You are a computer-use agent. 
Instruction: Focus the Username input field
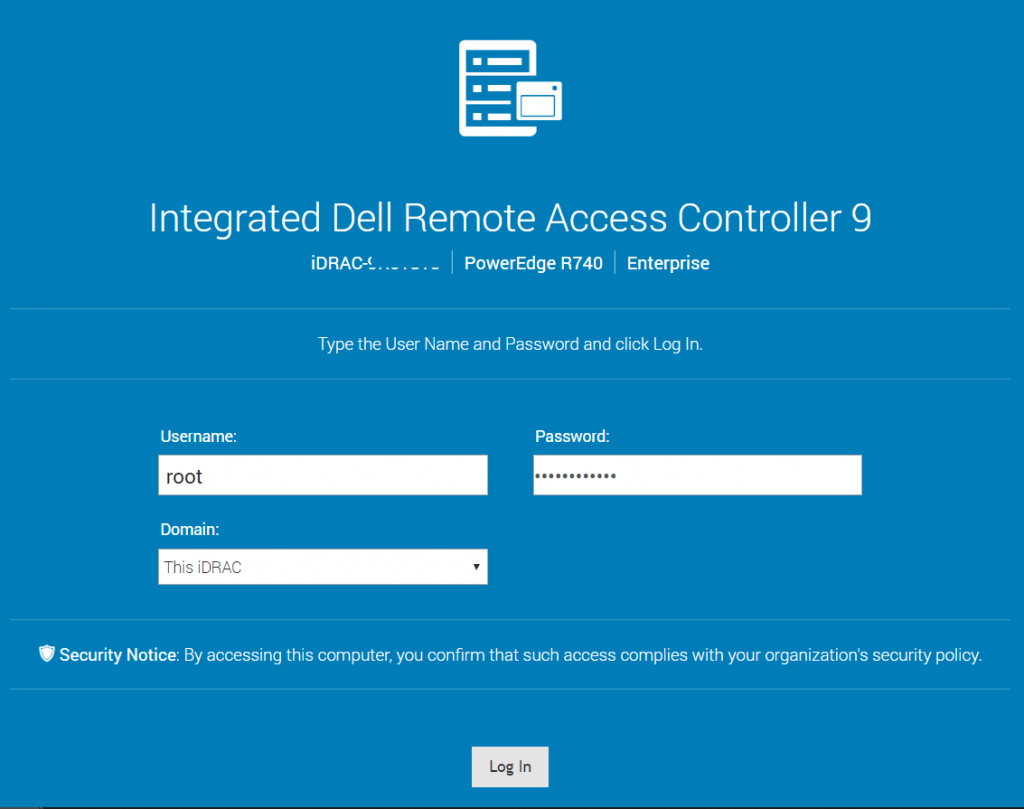click(x=322, y=476)
